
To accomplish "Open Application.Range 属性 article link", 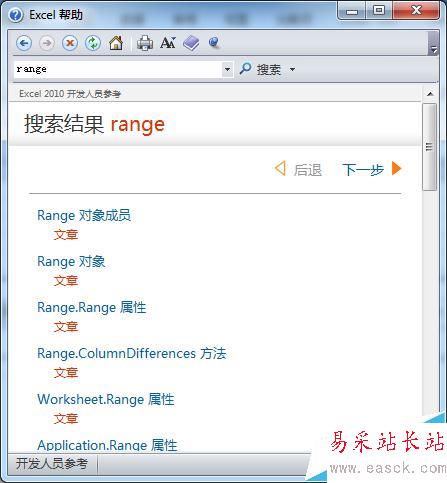I will [x=107, y=445].
